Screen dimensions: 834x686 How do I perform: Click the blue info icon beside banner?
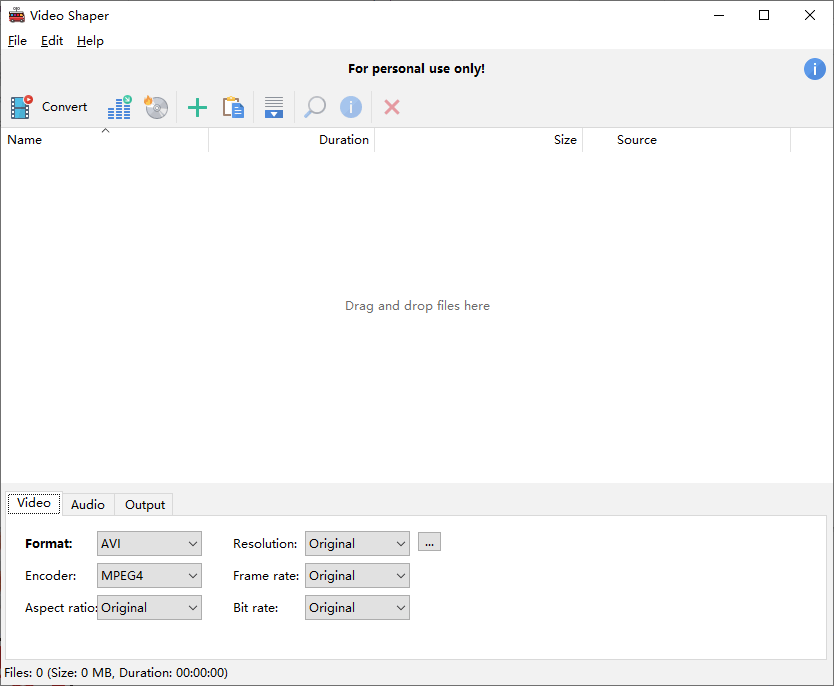(814, 69)
